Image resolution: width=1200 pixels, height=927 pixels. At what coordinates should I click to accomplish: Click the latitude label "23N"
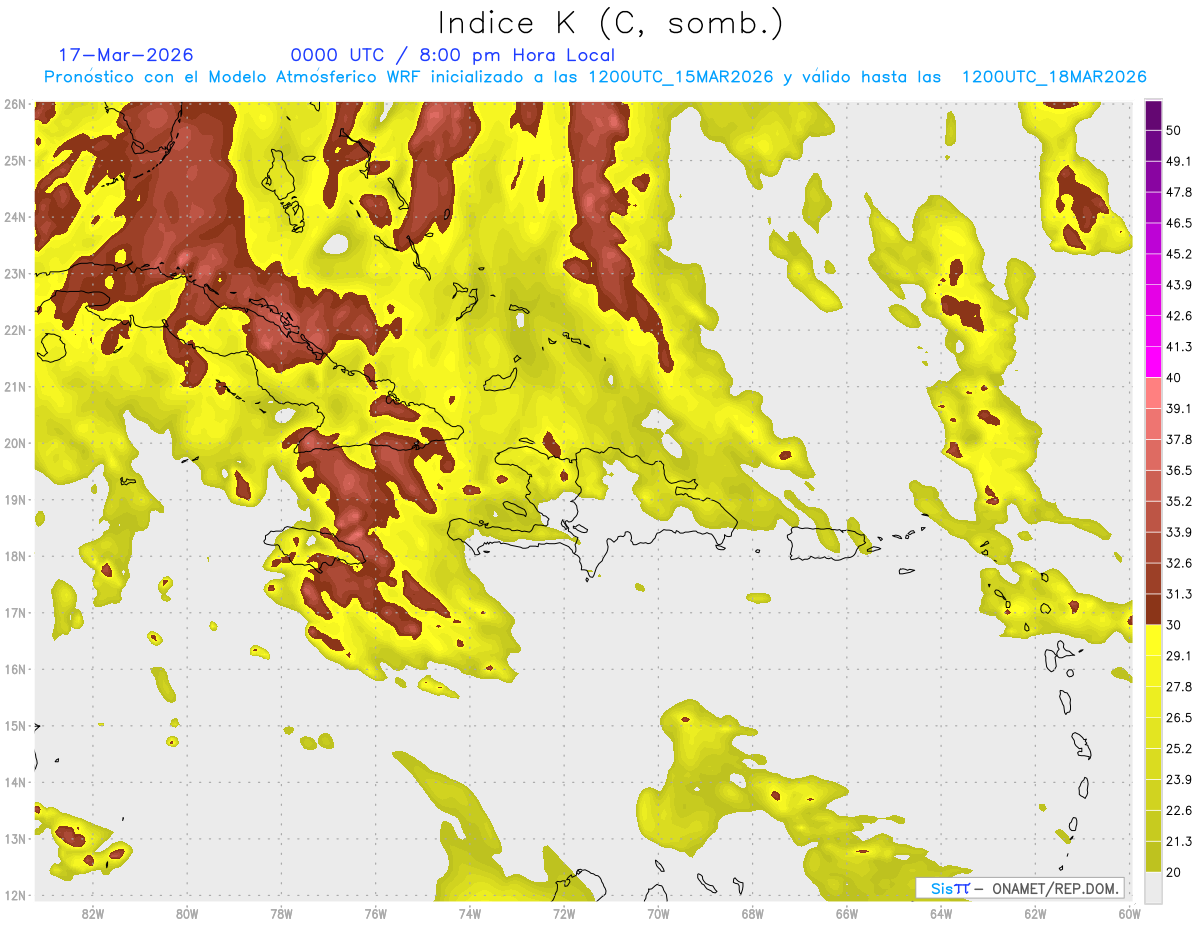(x=15, y=273)
